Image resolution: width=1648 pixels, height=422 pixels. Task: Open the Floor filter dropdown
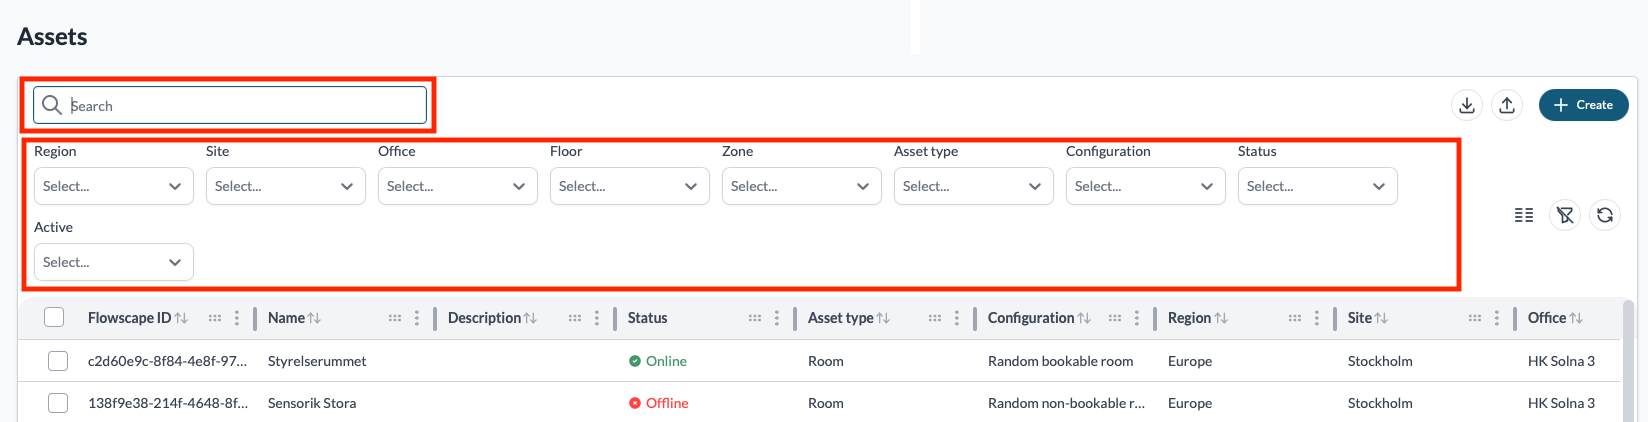(x=630, y=186)
